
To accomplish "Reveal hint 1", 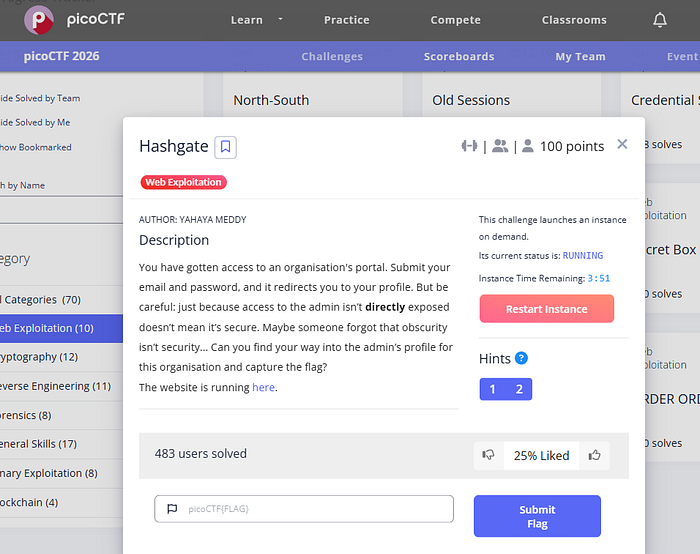I will point(492,389).
